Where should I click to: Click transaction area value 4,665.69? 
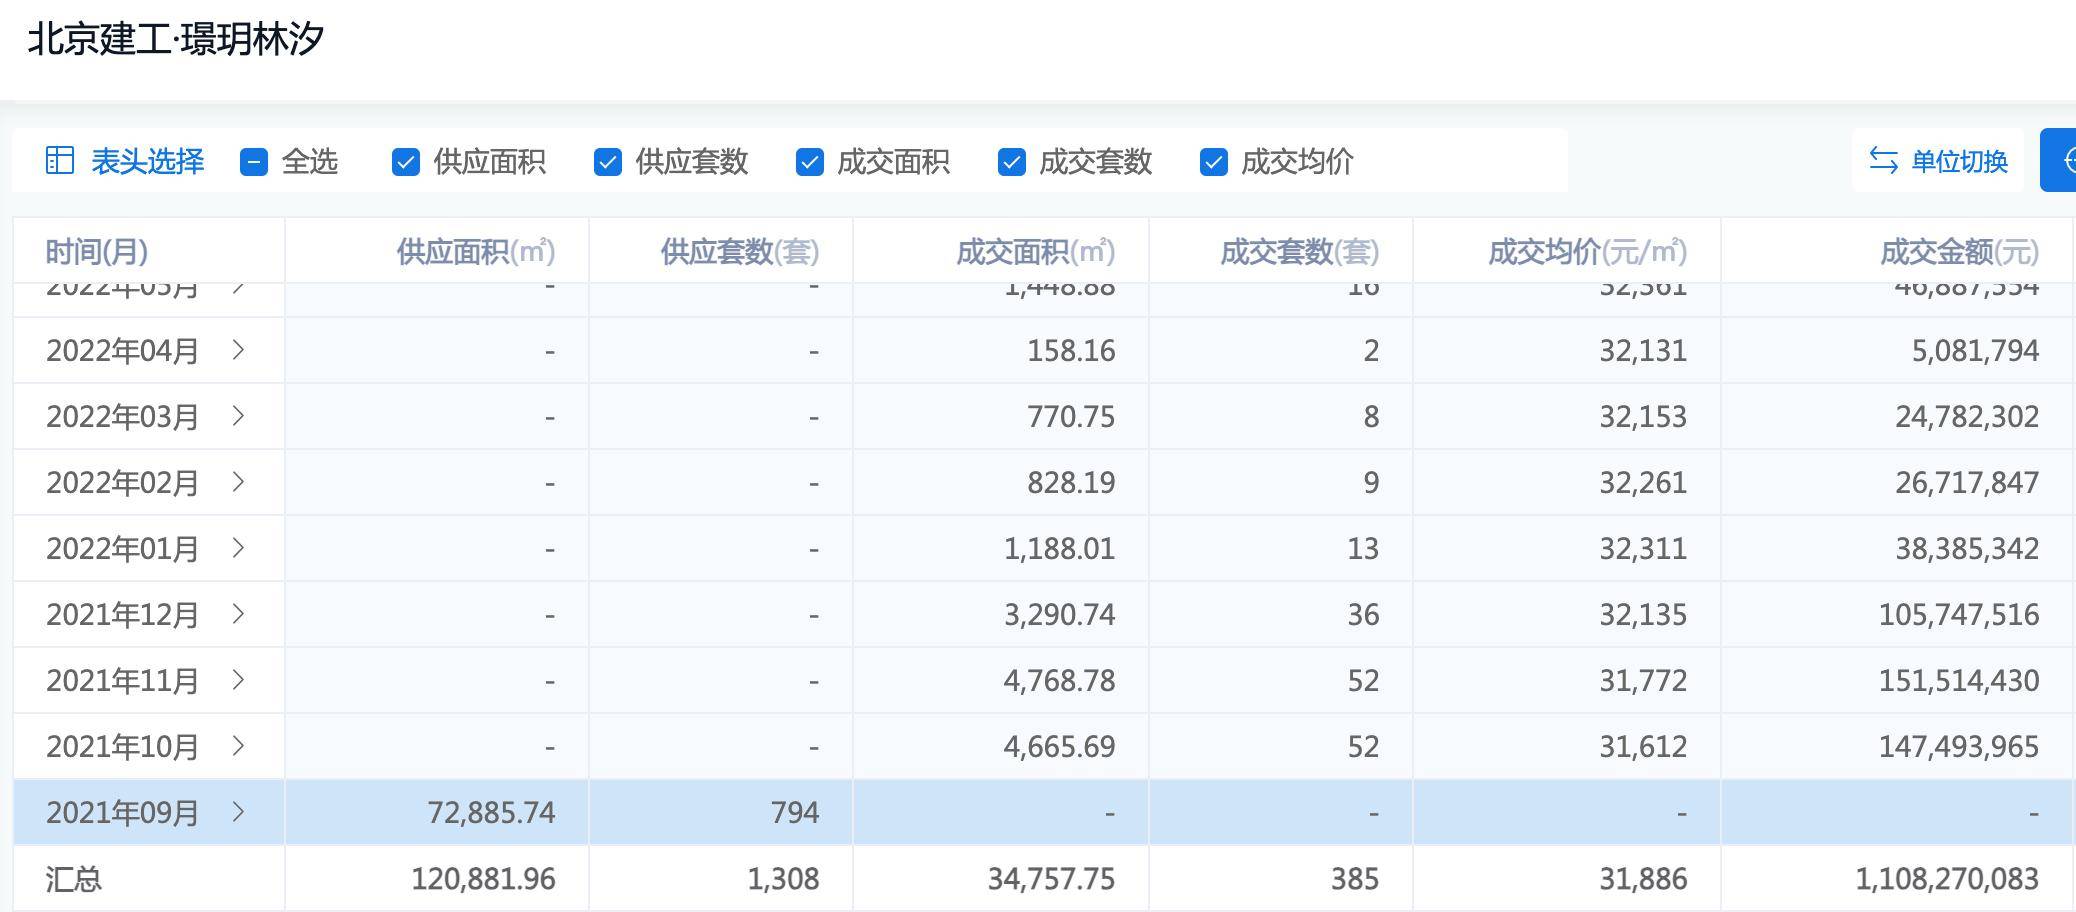pos(1059,746)
